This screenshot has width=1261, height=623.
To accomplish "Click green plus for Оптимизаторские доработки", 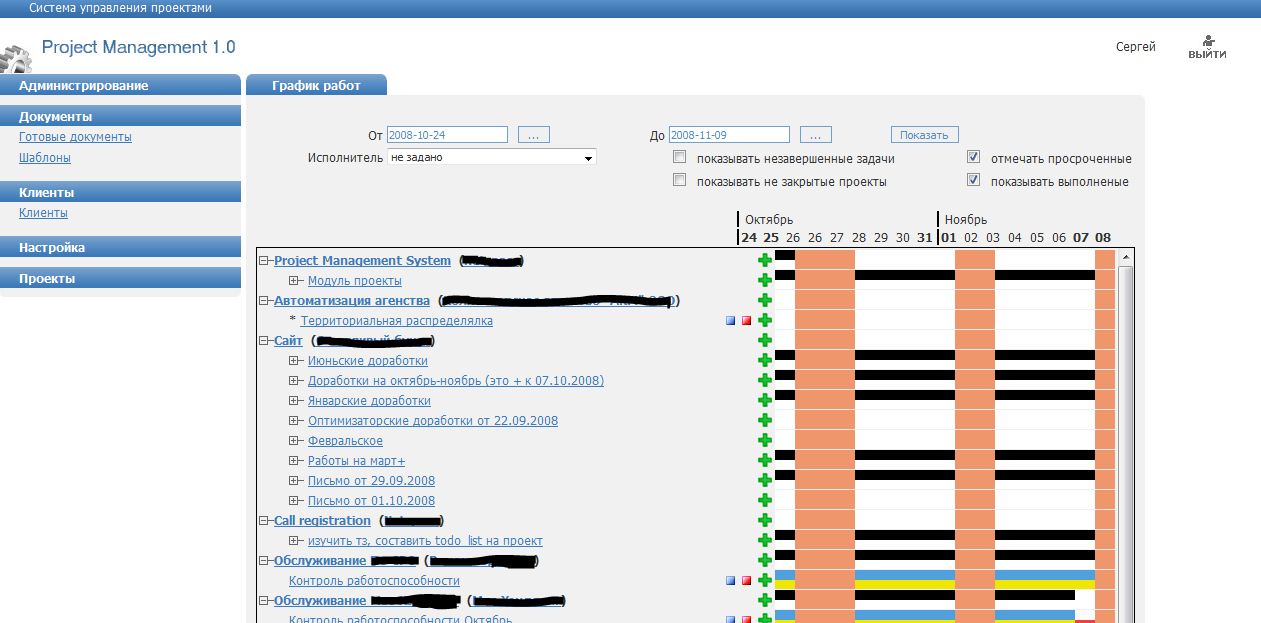I will [x=765, y=420].
